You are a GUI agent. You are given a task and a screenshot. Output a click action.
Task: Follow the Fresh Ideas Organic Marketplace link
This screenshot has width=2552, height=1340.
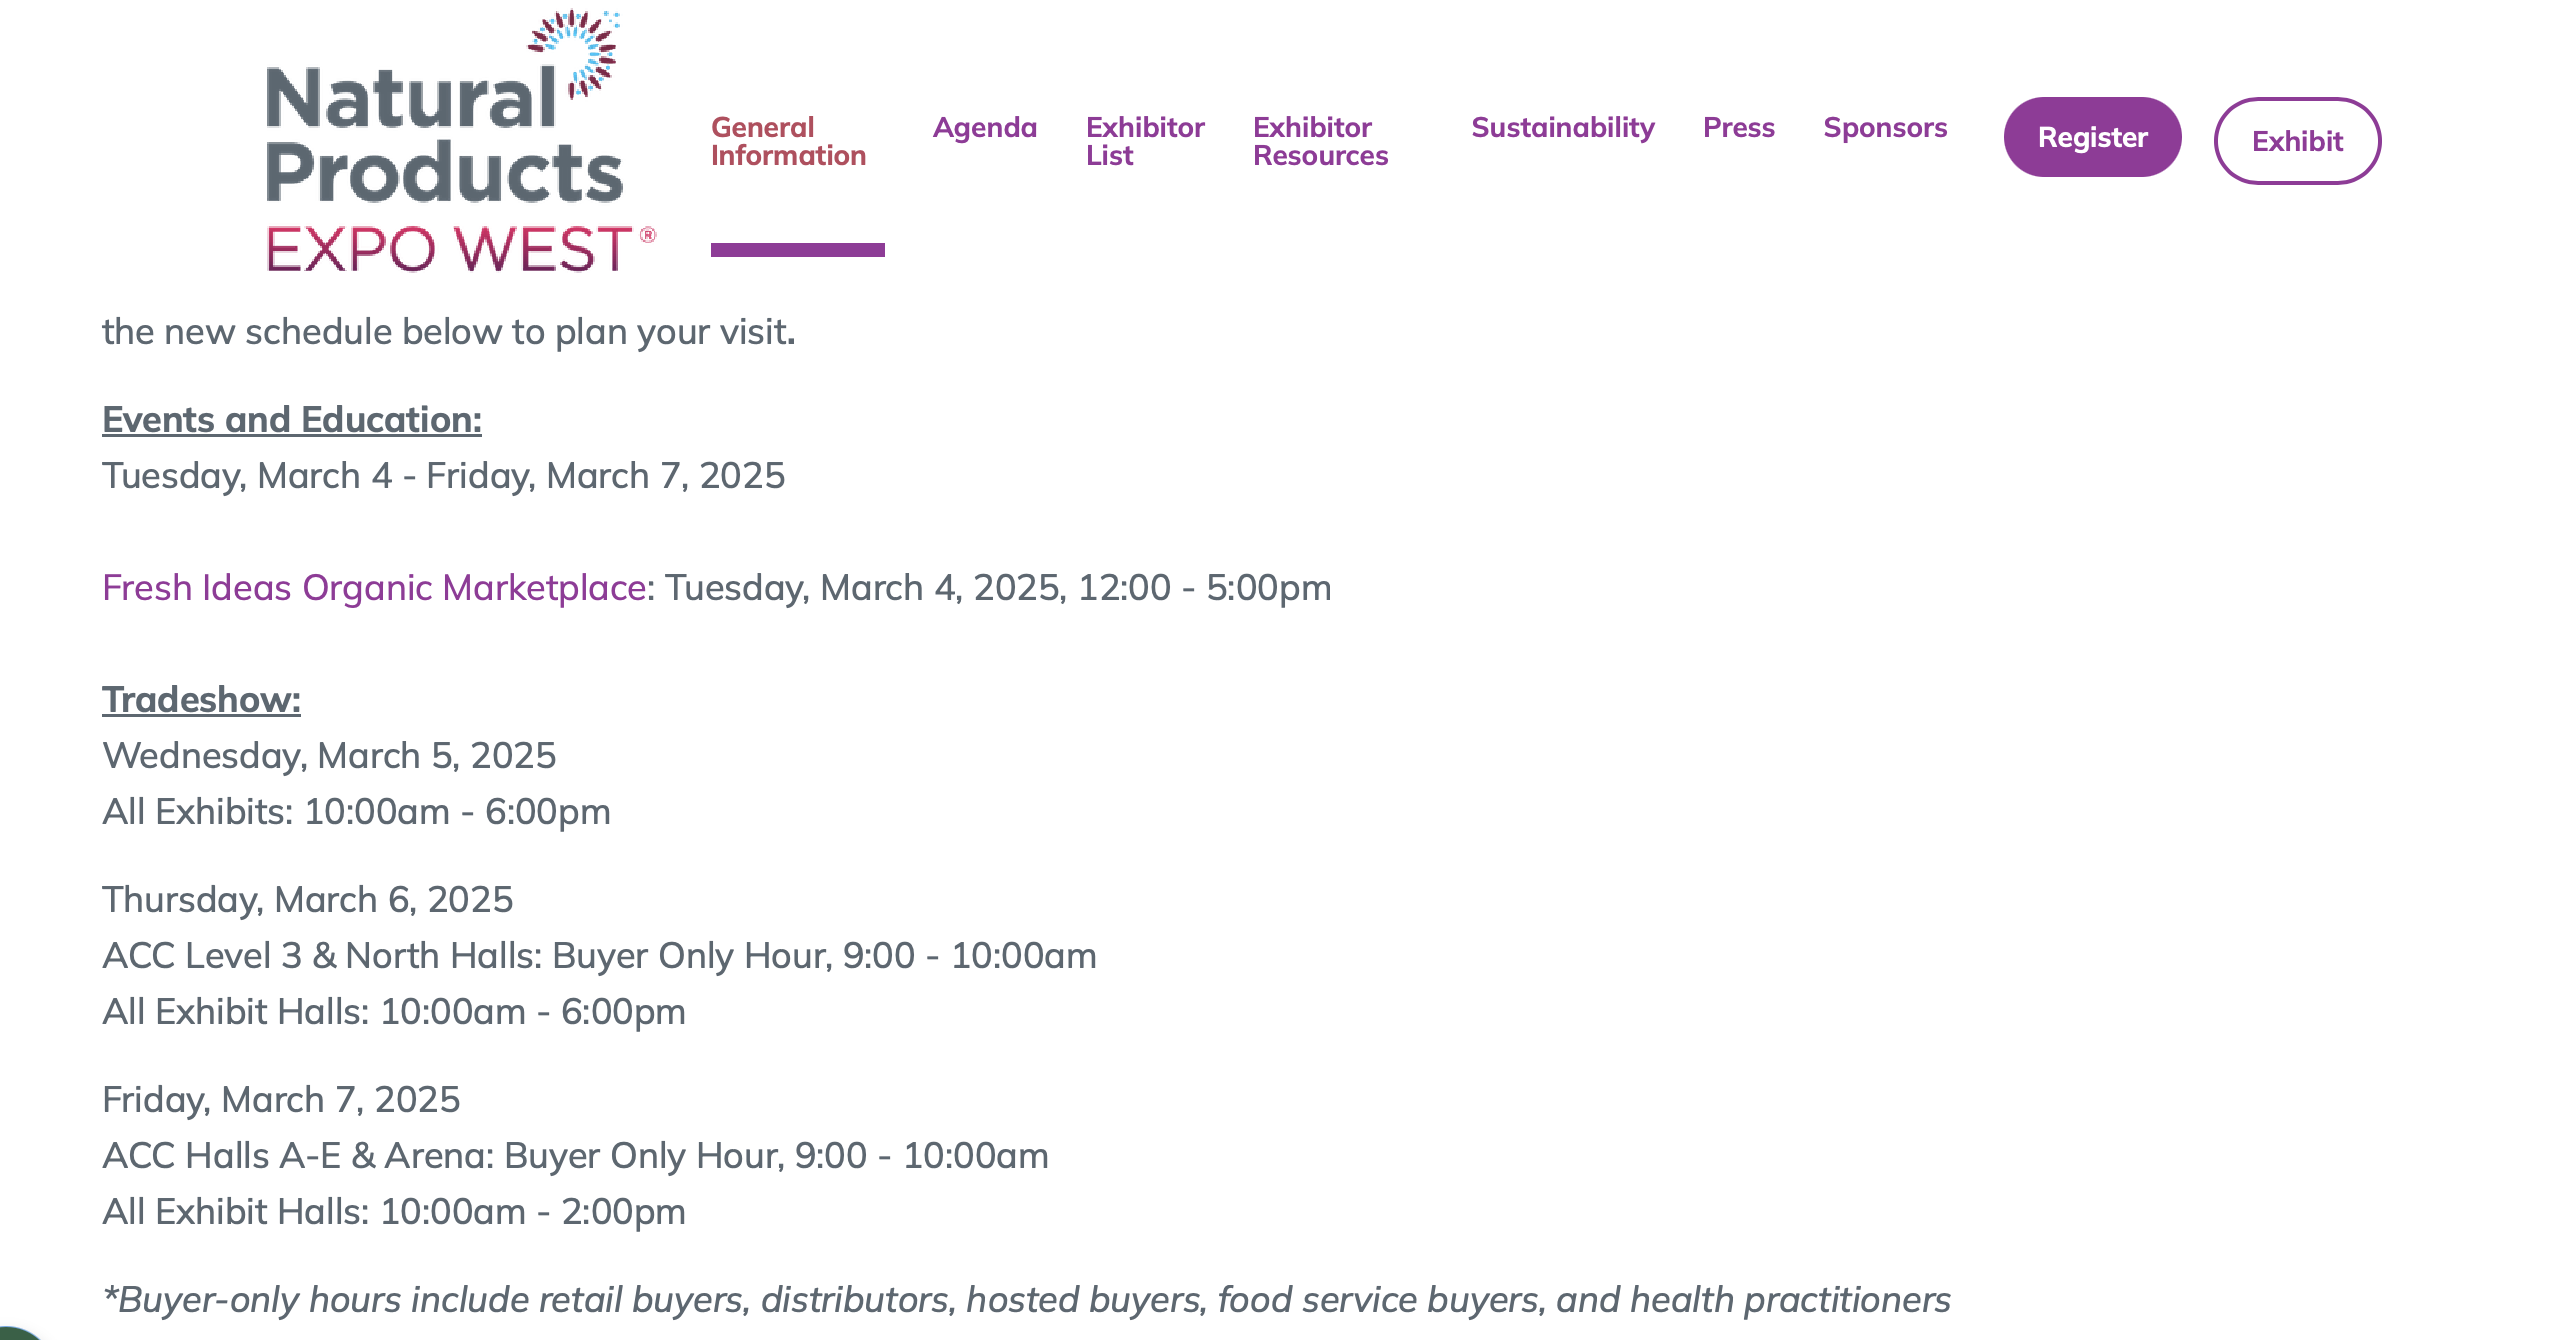tap(375, 588)
